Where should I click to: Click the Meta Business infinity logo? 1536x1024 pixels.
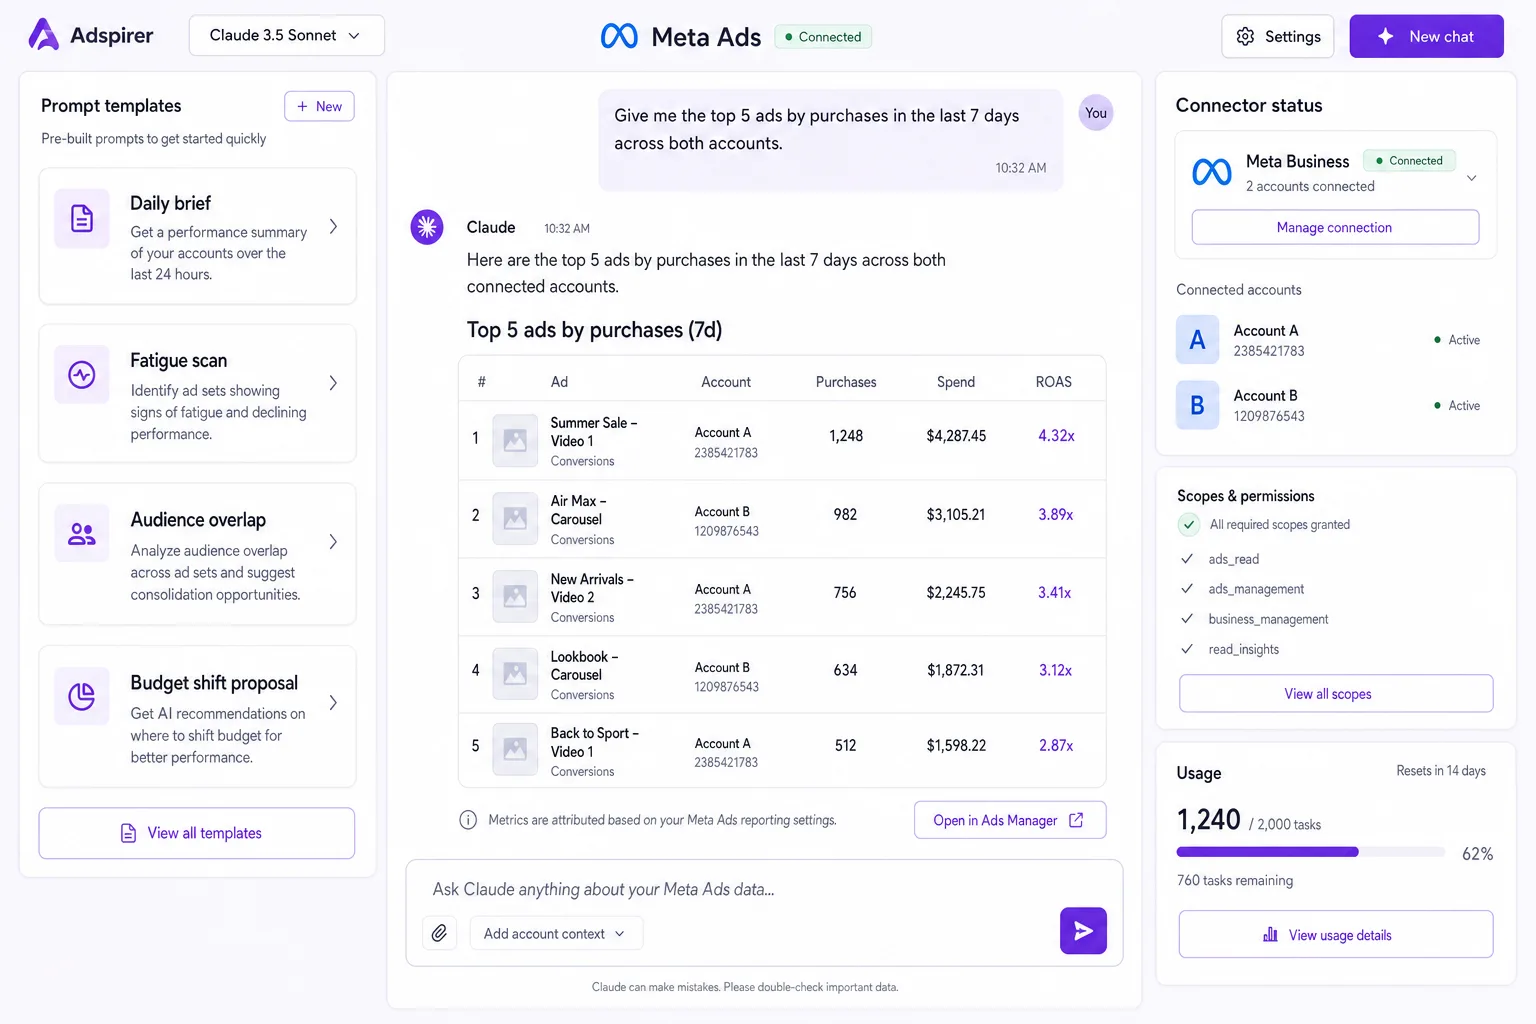click(1212, 172)
